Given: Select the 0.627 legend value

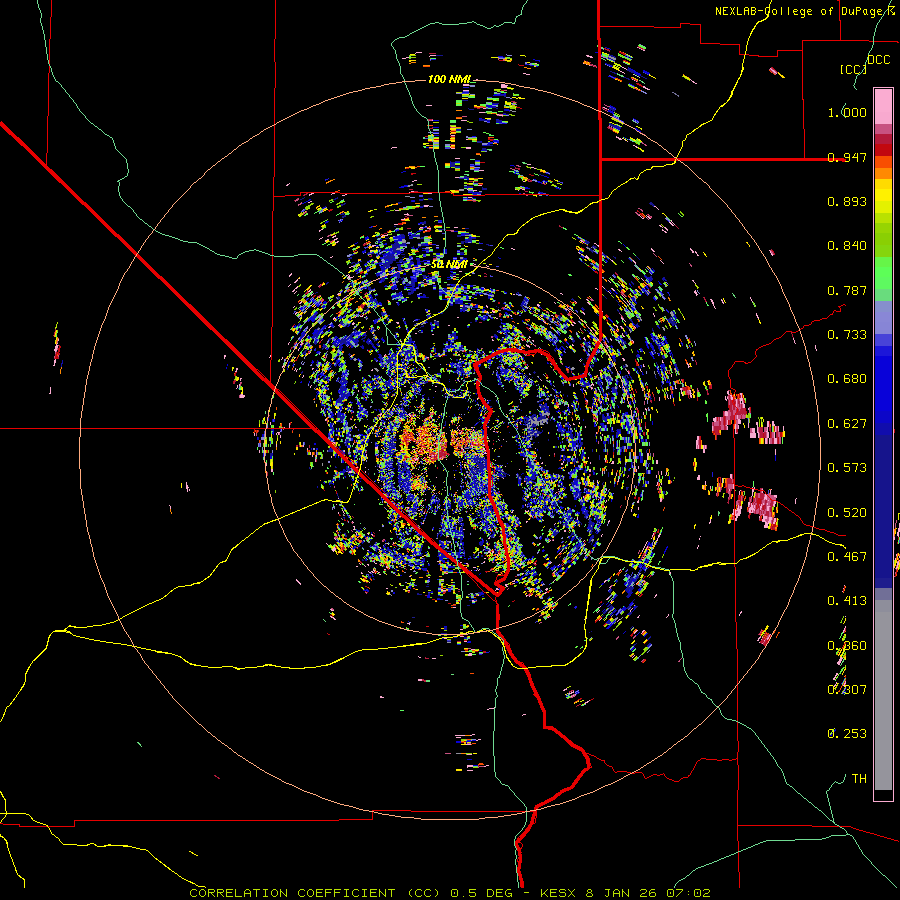Looking at the screenshot, I should point(847,424).
